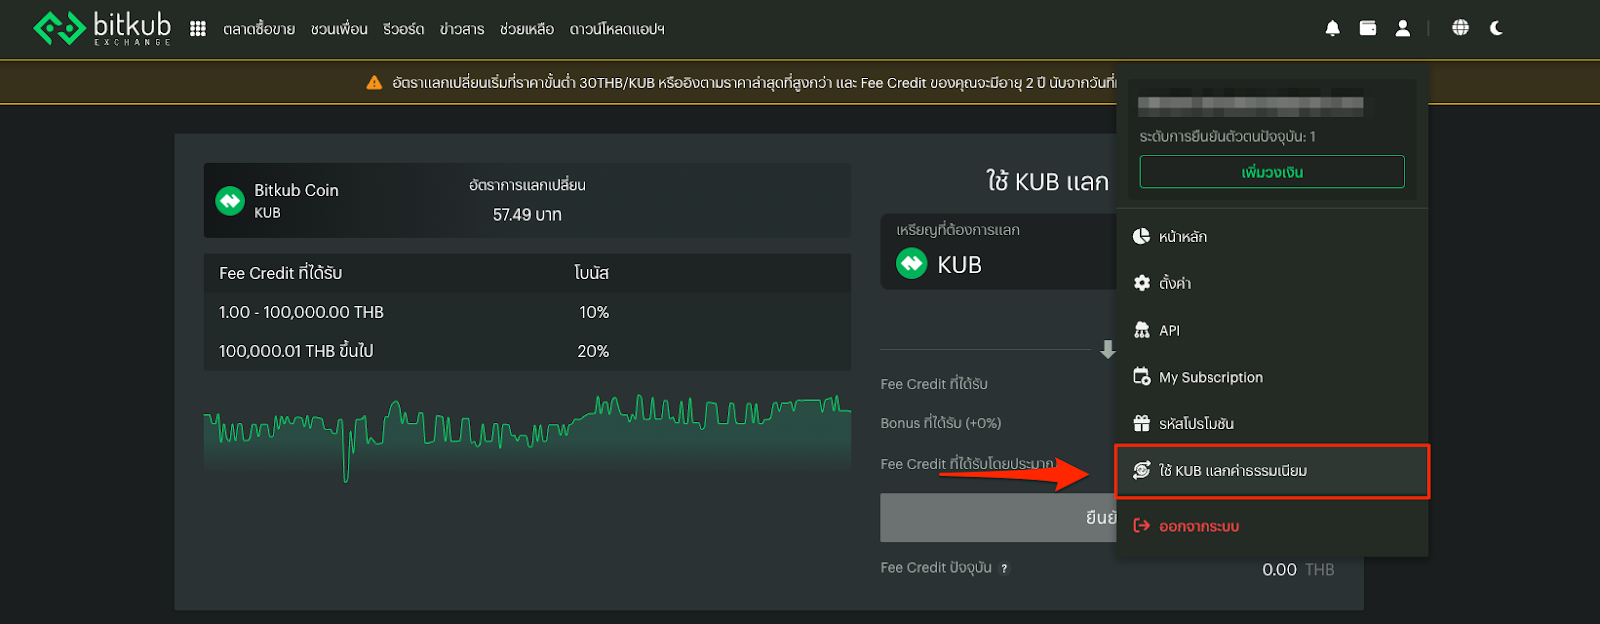Click the Fee Credit ปัจจุบัน help question icon
The height and width of the screenshot is (624, 1600).
[x=1004, y=569]
